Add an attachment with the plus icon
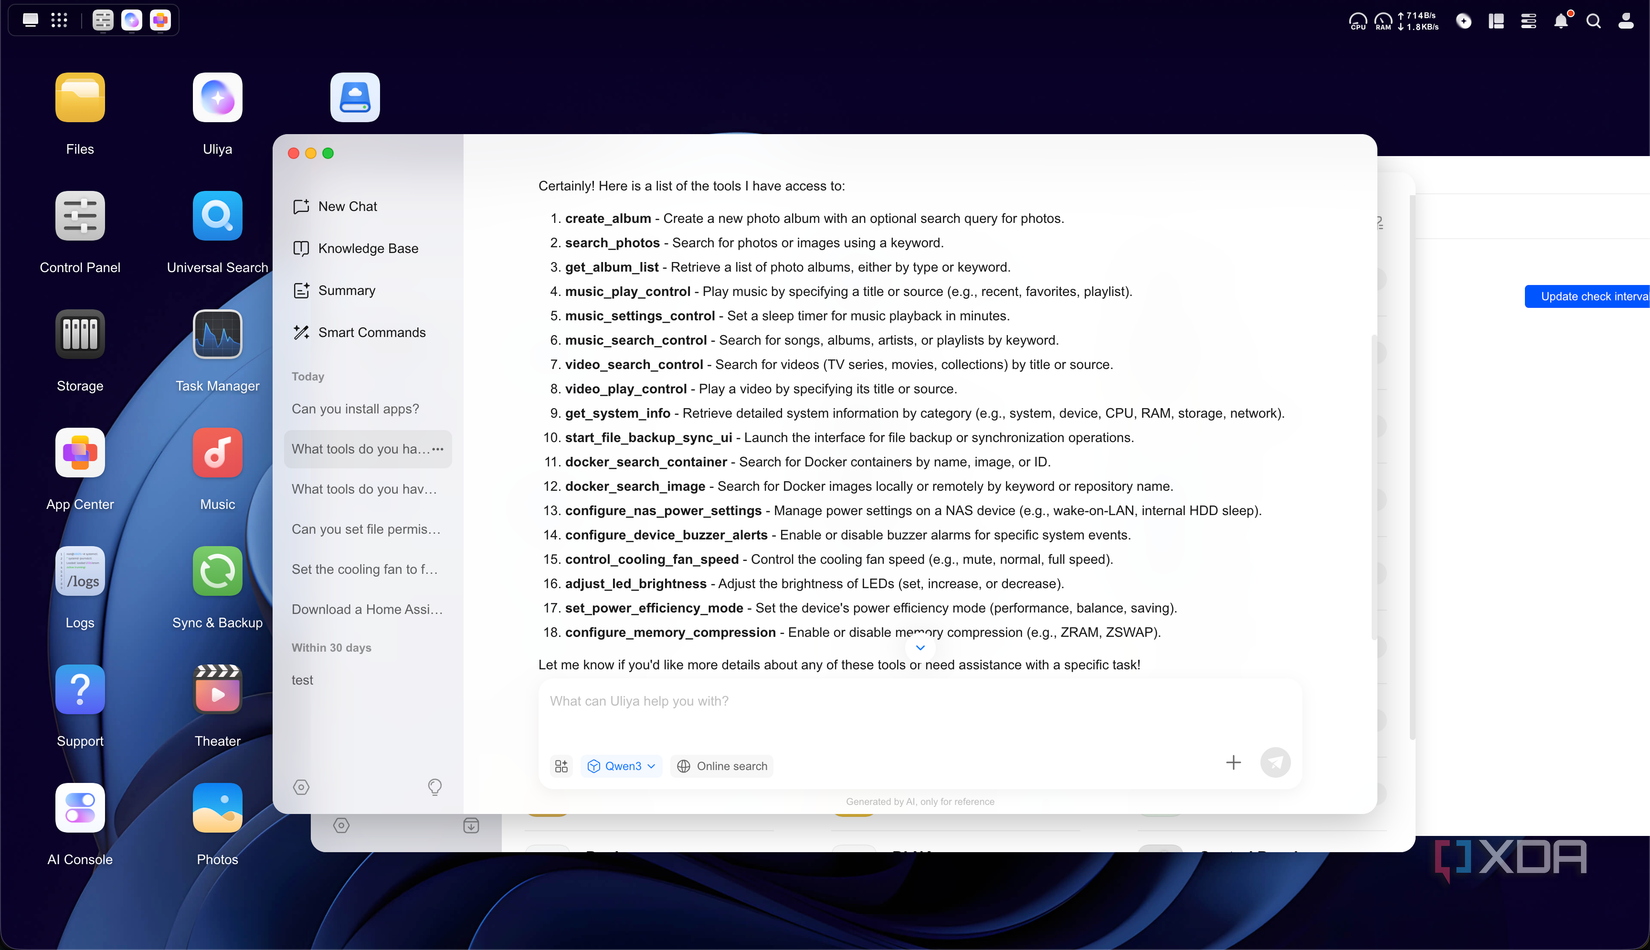This screenshot has width=1650, height=950. point(1234,762)
